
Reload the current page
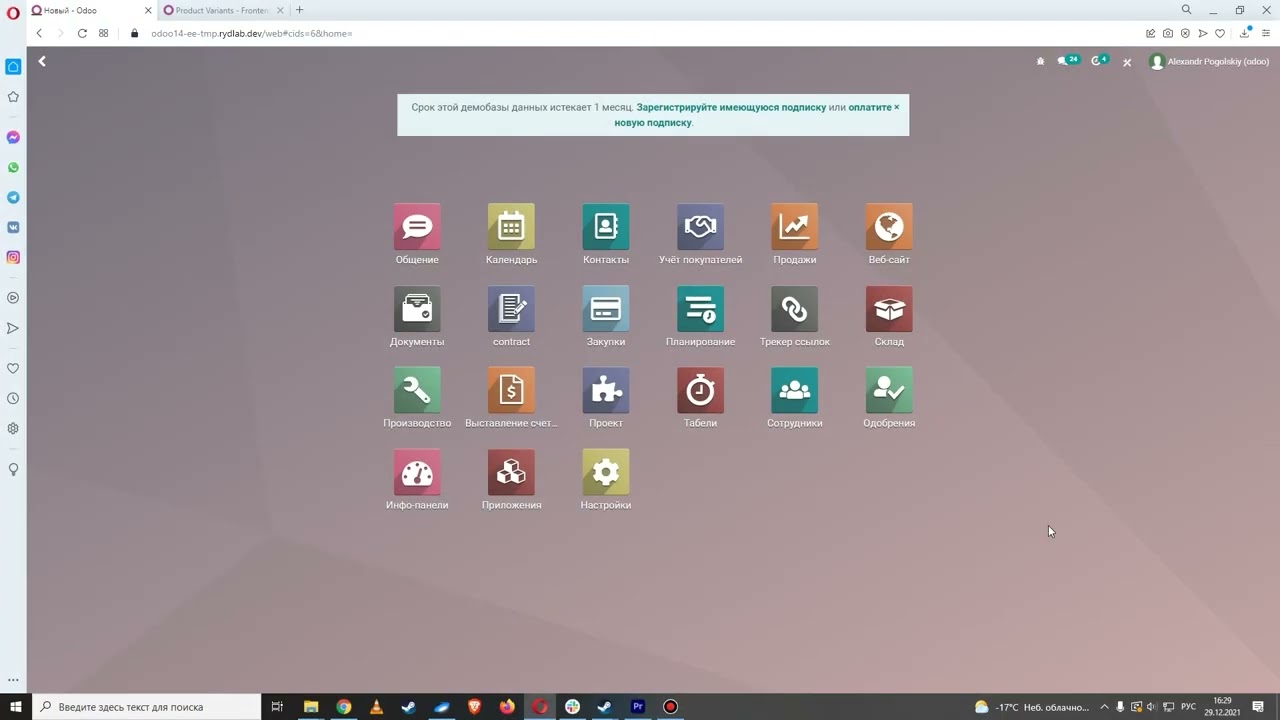click(x=82, y=33)
